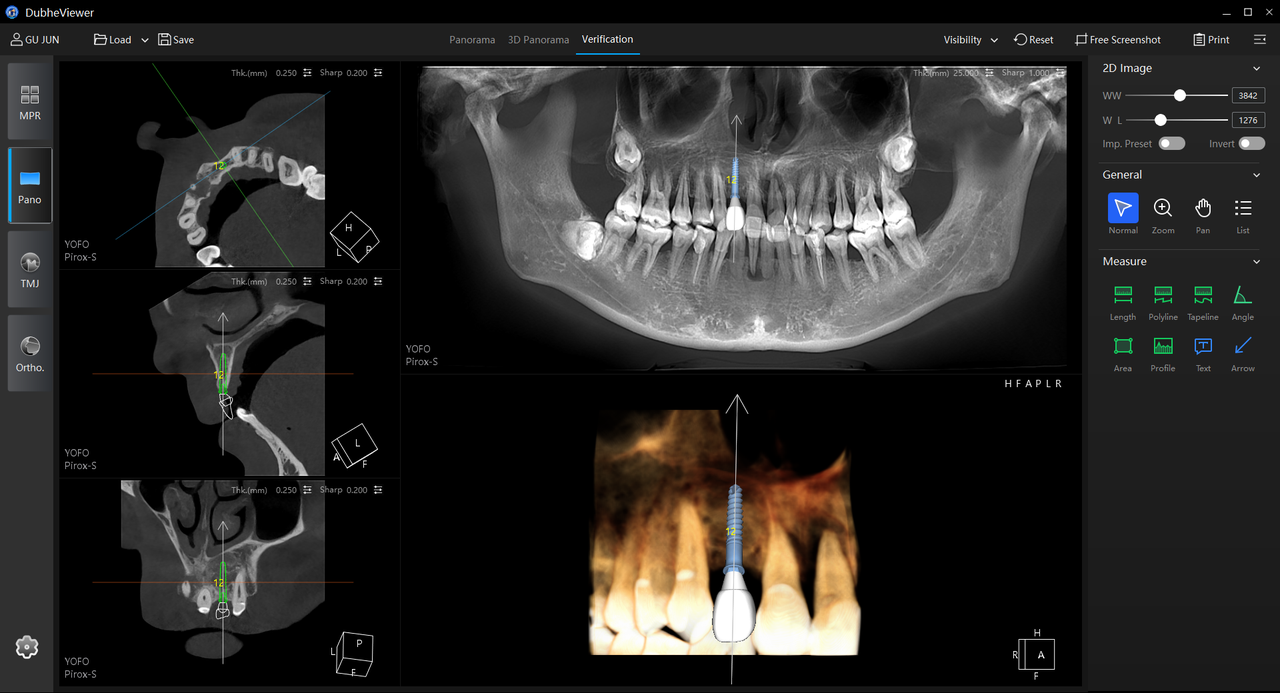
Task: Open Thk adjuster in coronal slice view
Action: (307, 491)
